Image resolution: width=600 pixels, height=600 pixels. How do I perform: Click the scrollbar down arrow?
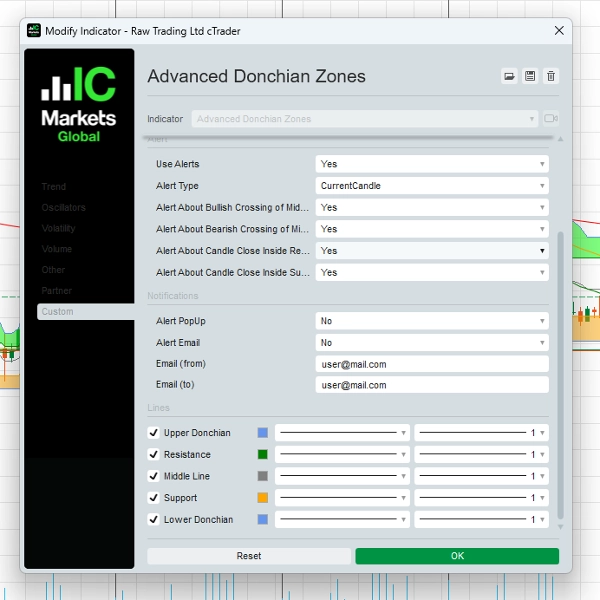(x=560, y=527)
